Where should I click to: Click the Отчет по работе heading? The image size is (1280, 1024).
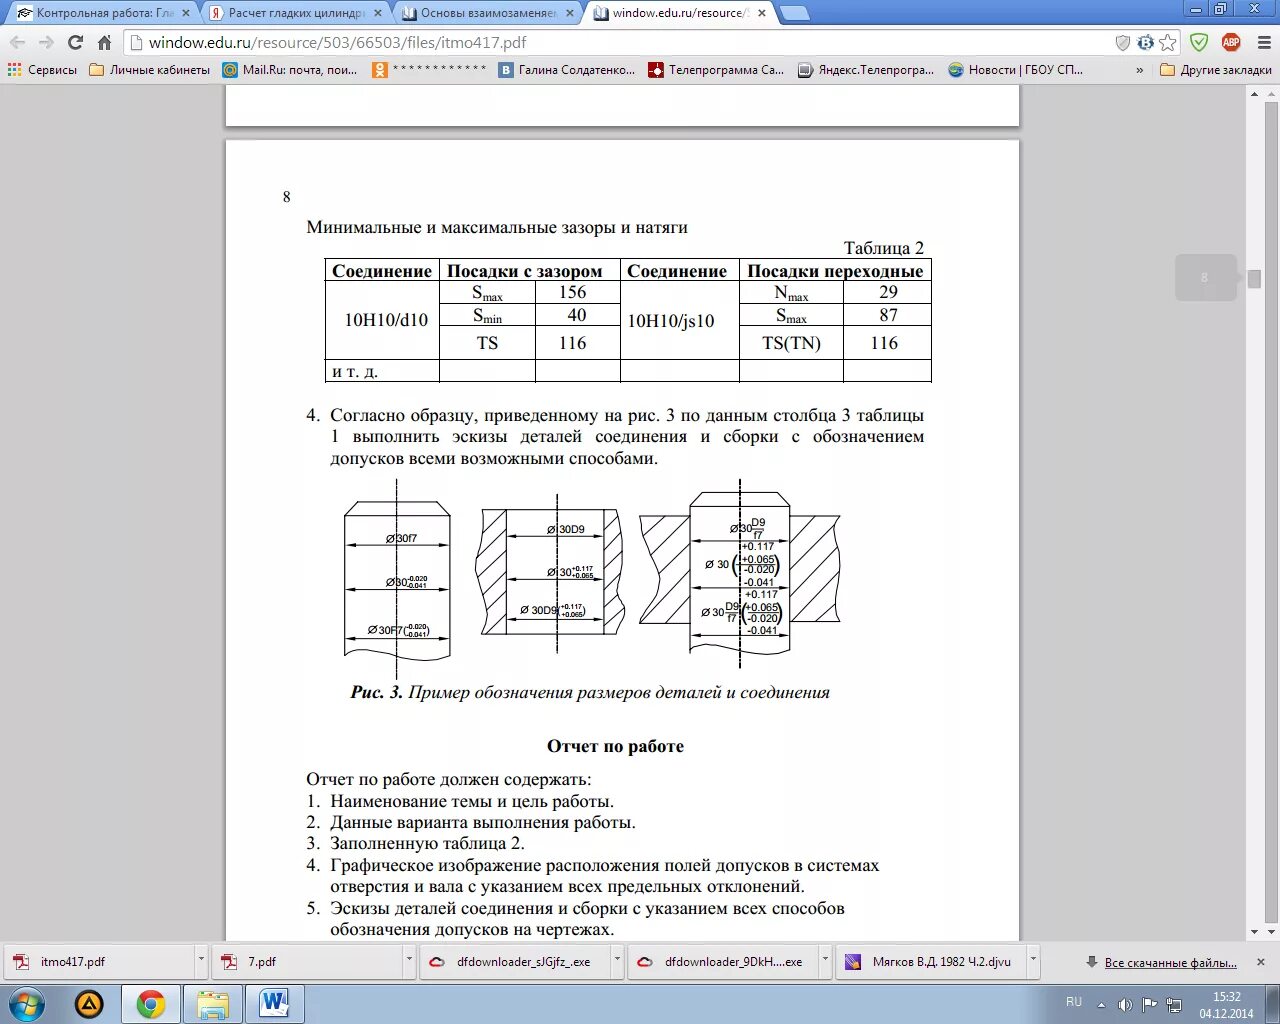[x=615, y=746]
